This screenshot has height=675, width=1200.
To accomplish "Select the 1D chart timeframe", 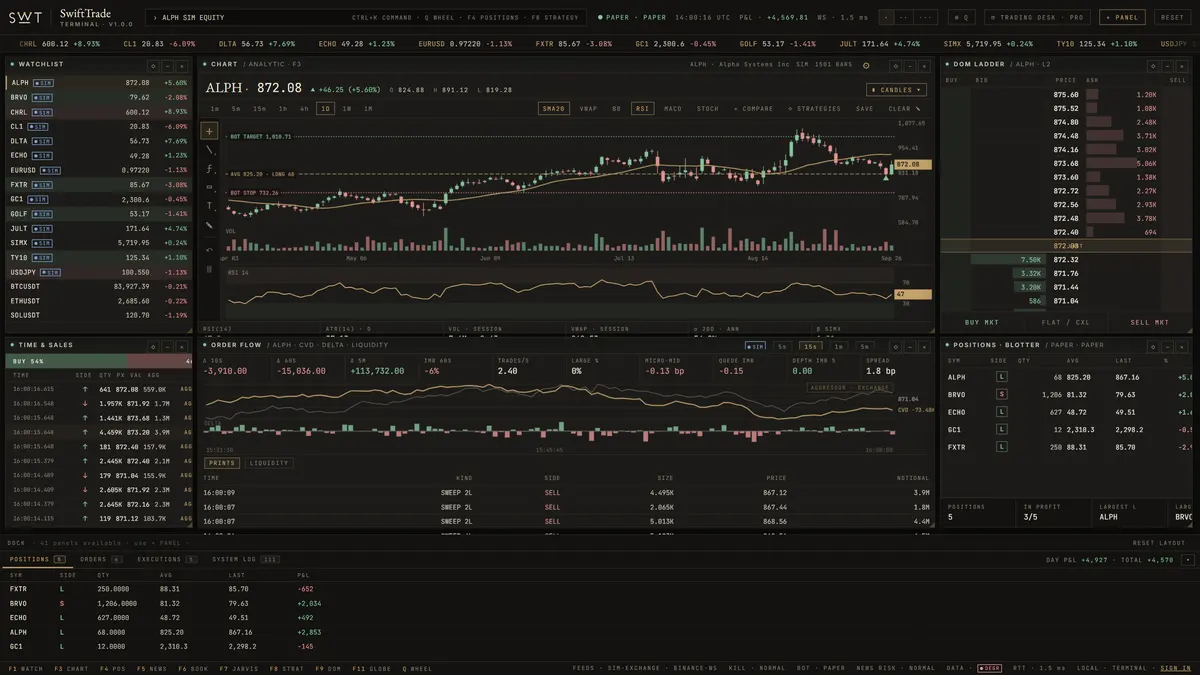I will [x=325, y=108].
